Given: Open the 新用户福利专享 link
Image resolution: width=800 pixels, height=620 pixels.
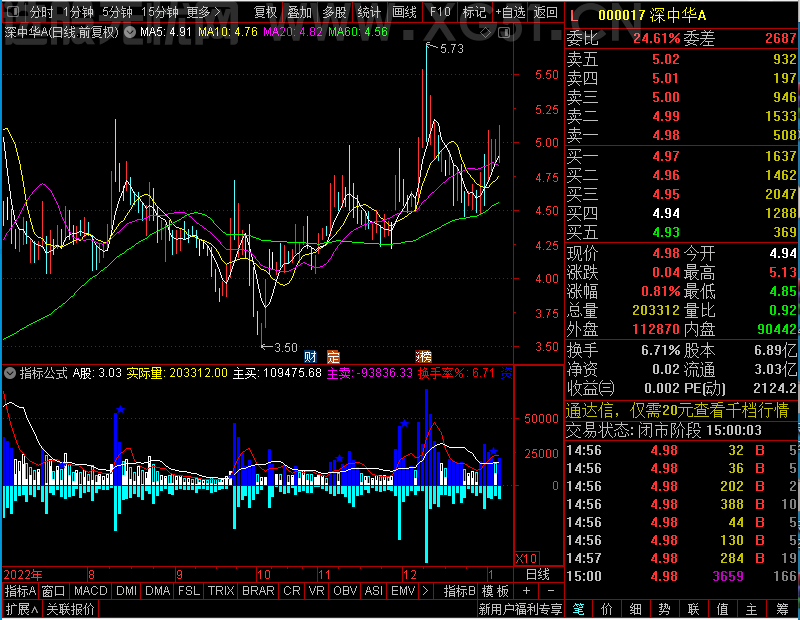Looking at the screenshot, I should pos(520,609).
